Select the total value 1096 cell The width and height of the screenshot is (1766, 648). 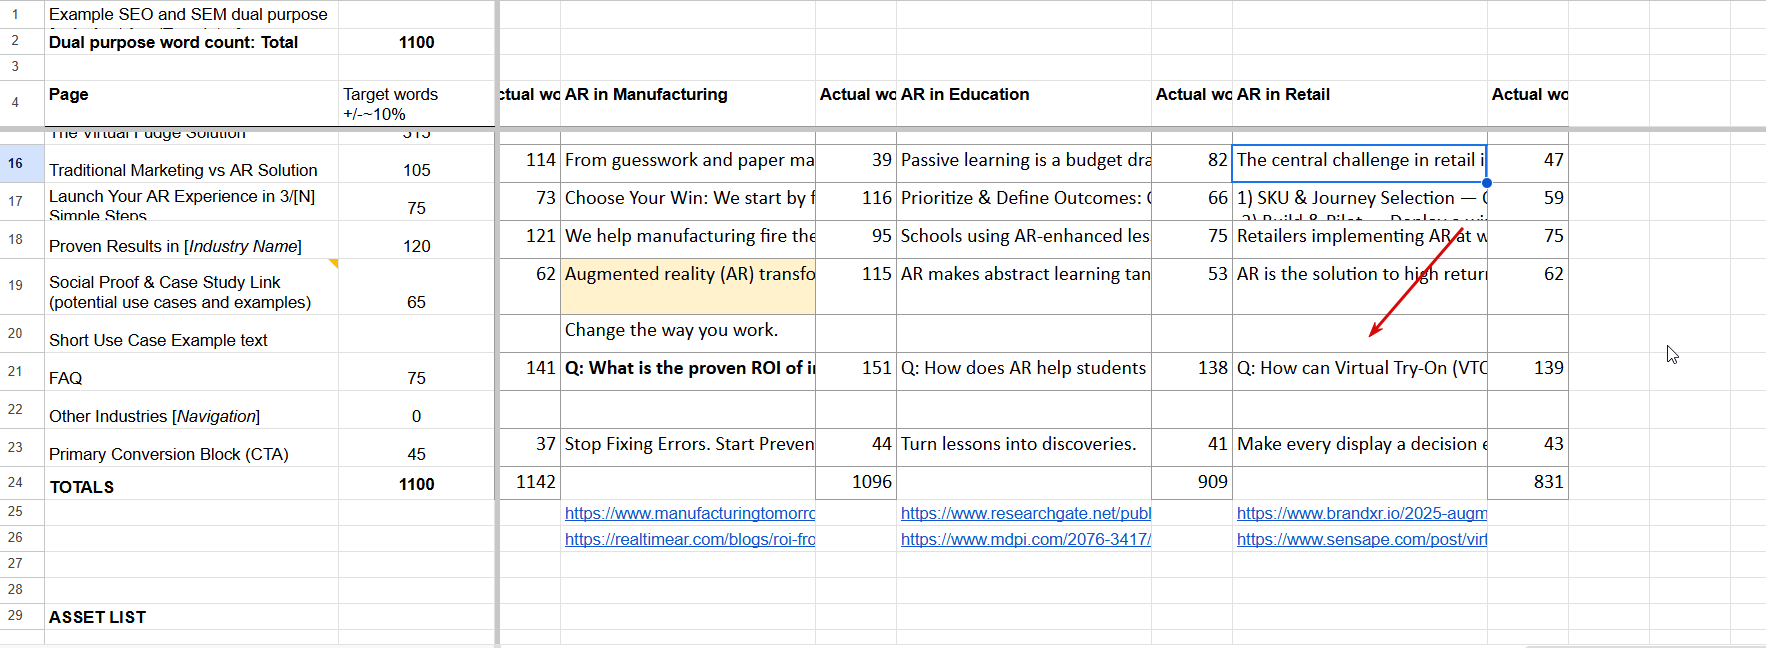point(856,482)
